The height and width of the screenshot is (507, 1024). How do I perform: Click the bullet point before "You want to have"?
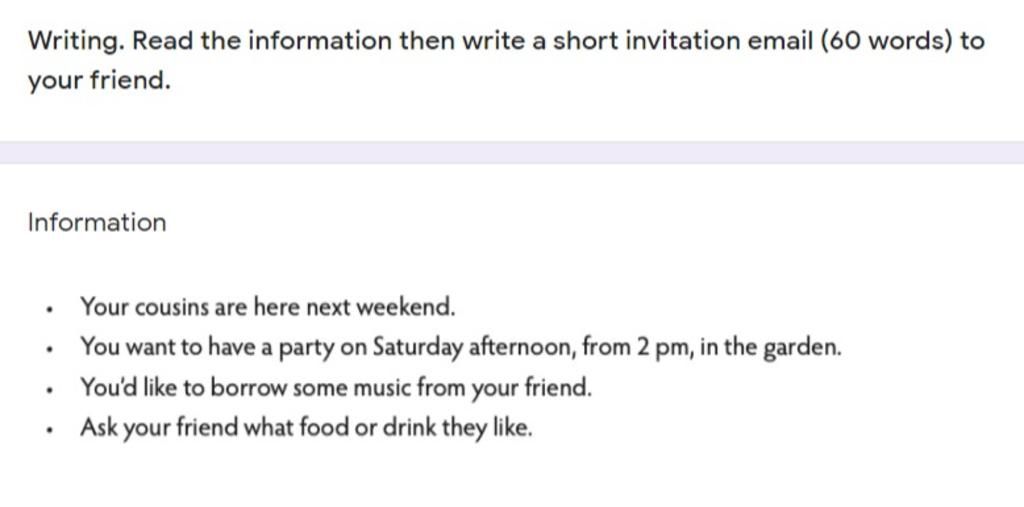[x=50, y=350]
